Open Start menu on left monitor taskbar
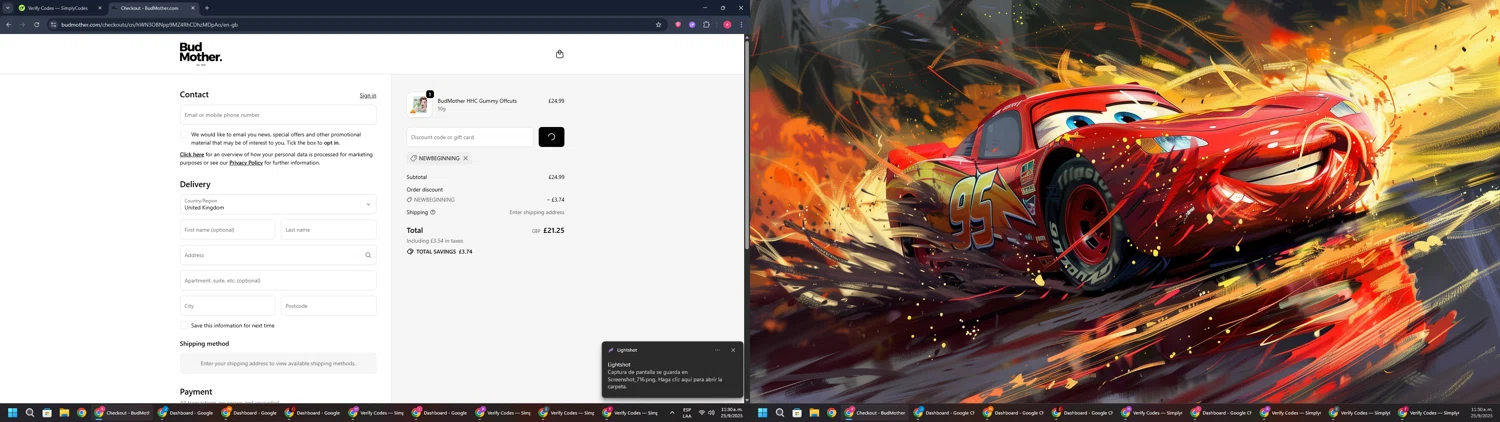This screenshot has height=422, width=1500. 13,412
